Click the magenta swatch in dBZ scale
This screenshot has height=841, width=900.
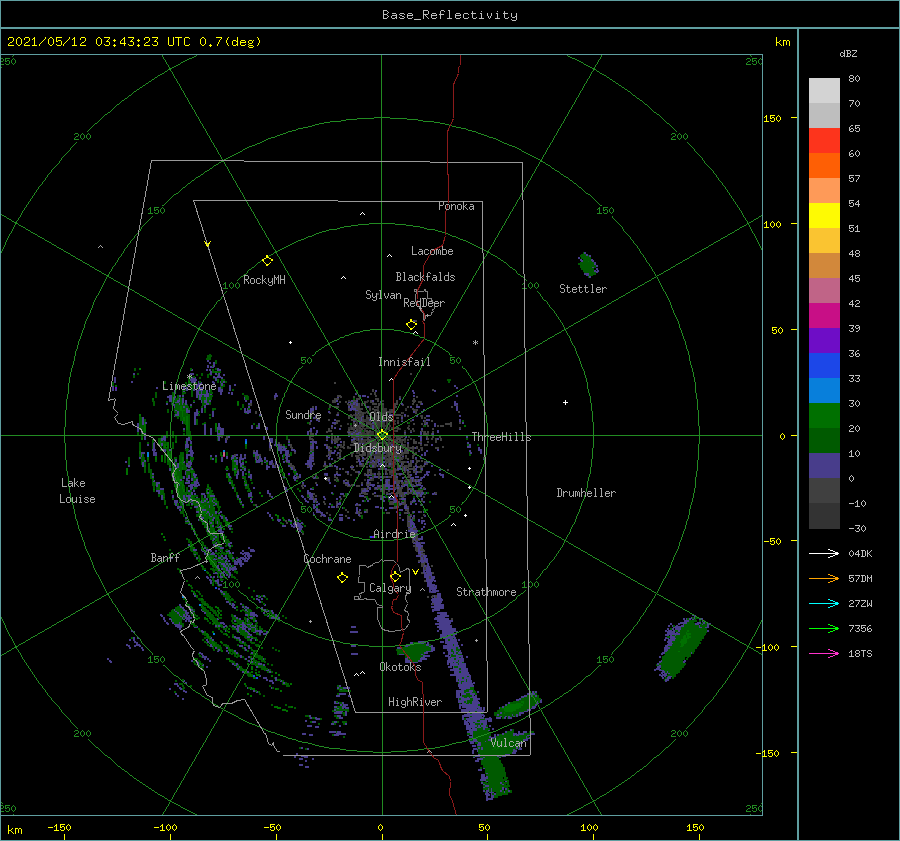pyautogui.click(x=824, y=315)
